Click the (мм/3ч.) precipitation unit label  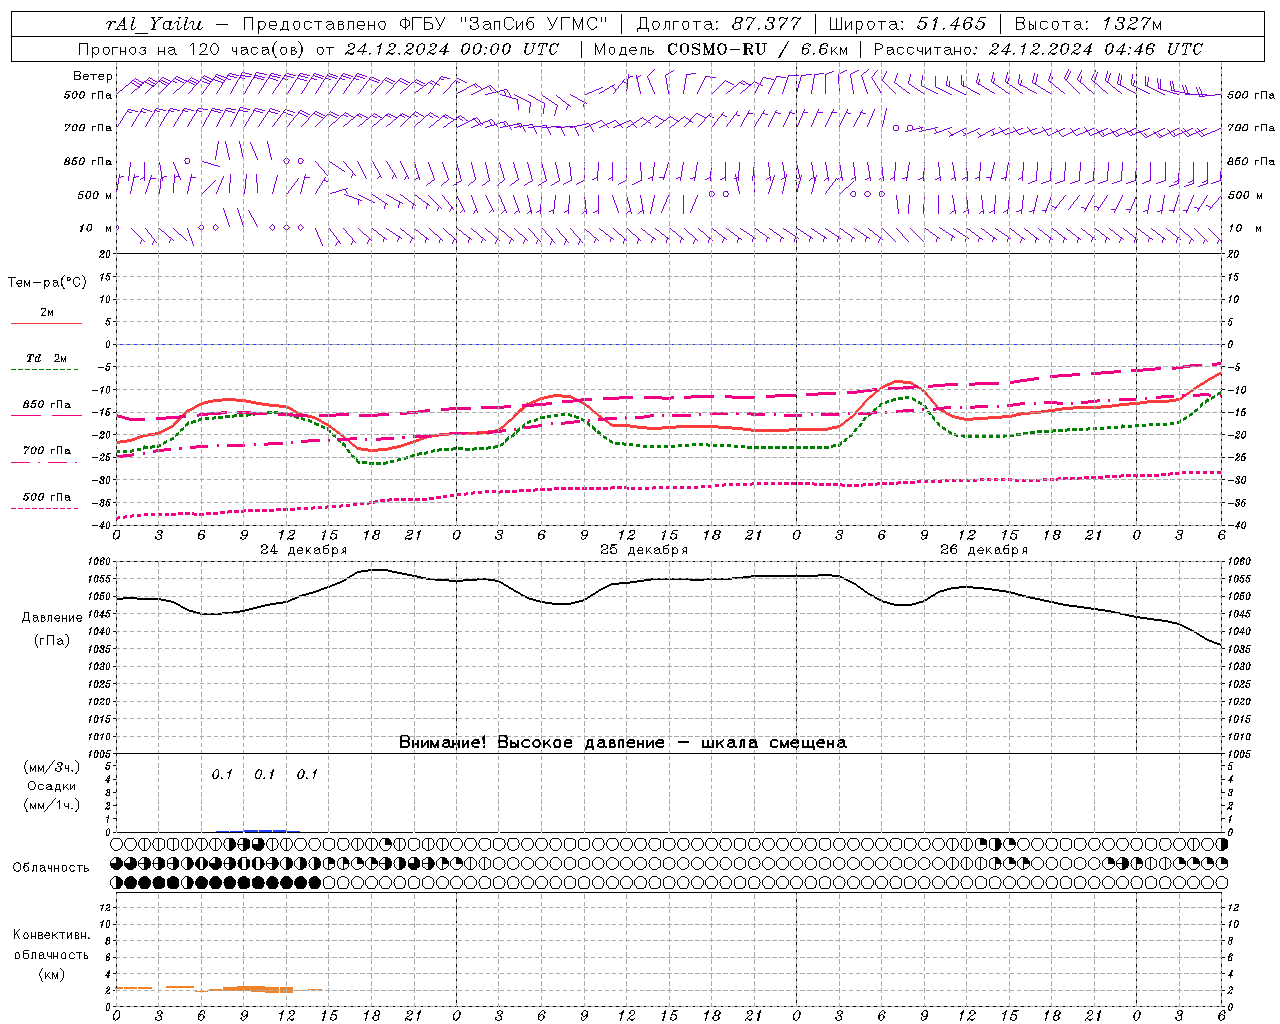coord(52,767)
